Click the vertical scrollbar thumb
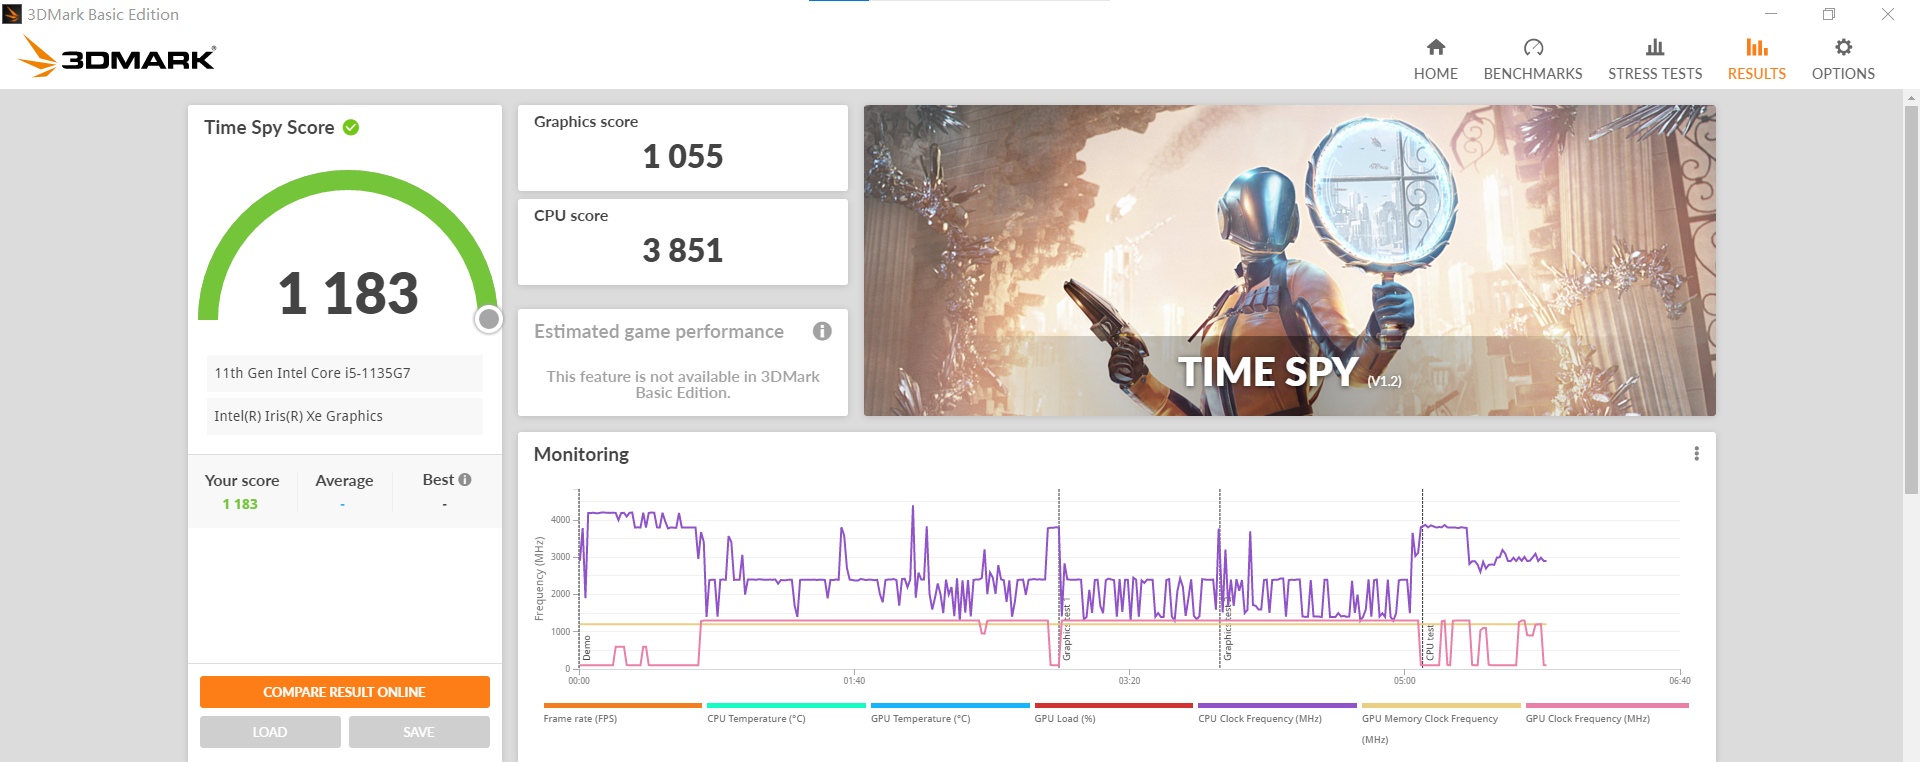This screenshot has width=1920, height=762. [x=1911, y=300]
